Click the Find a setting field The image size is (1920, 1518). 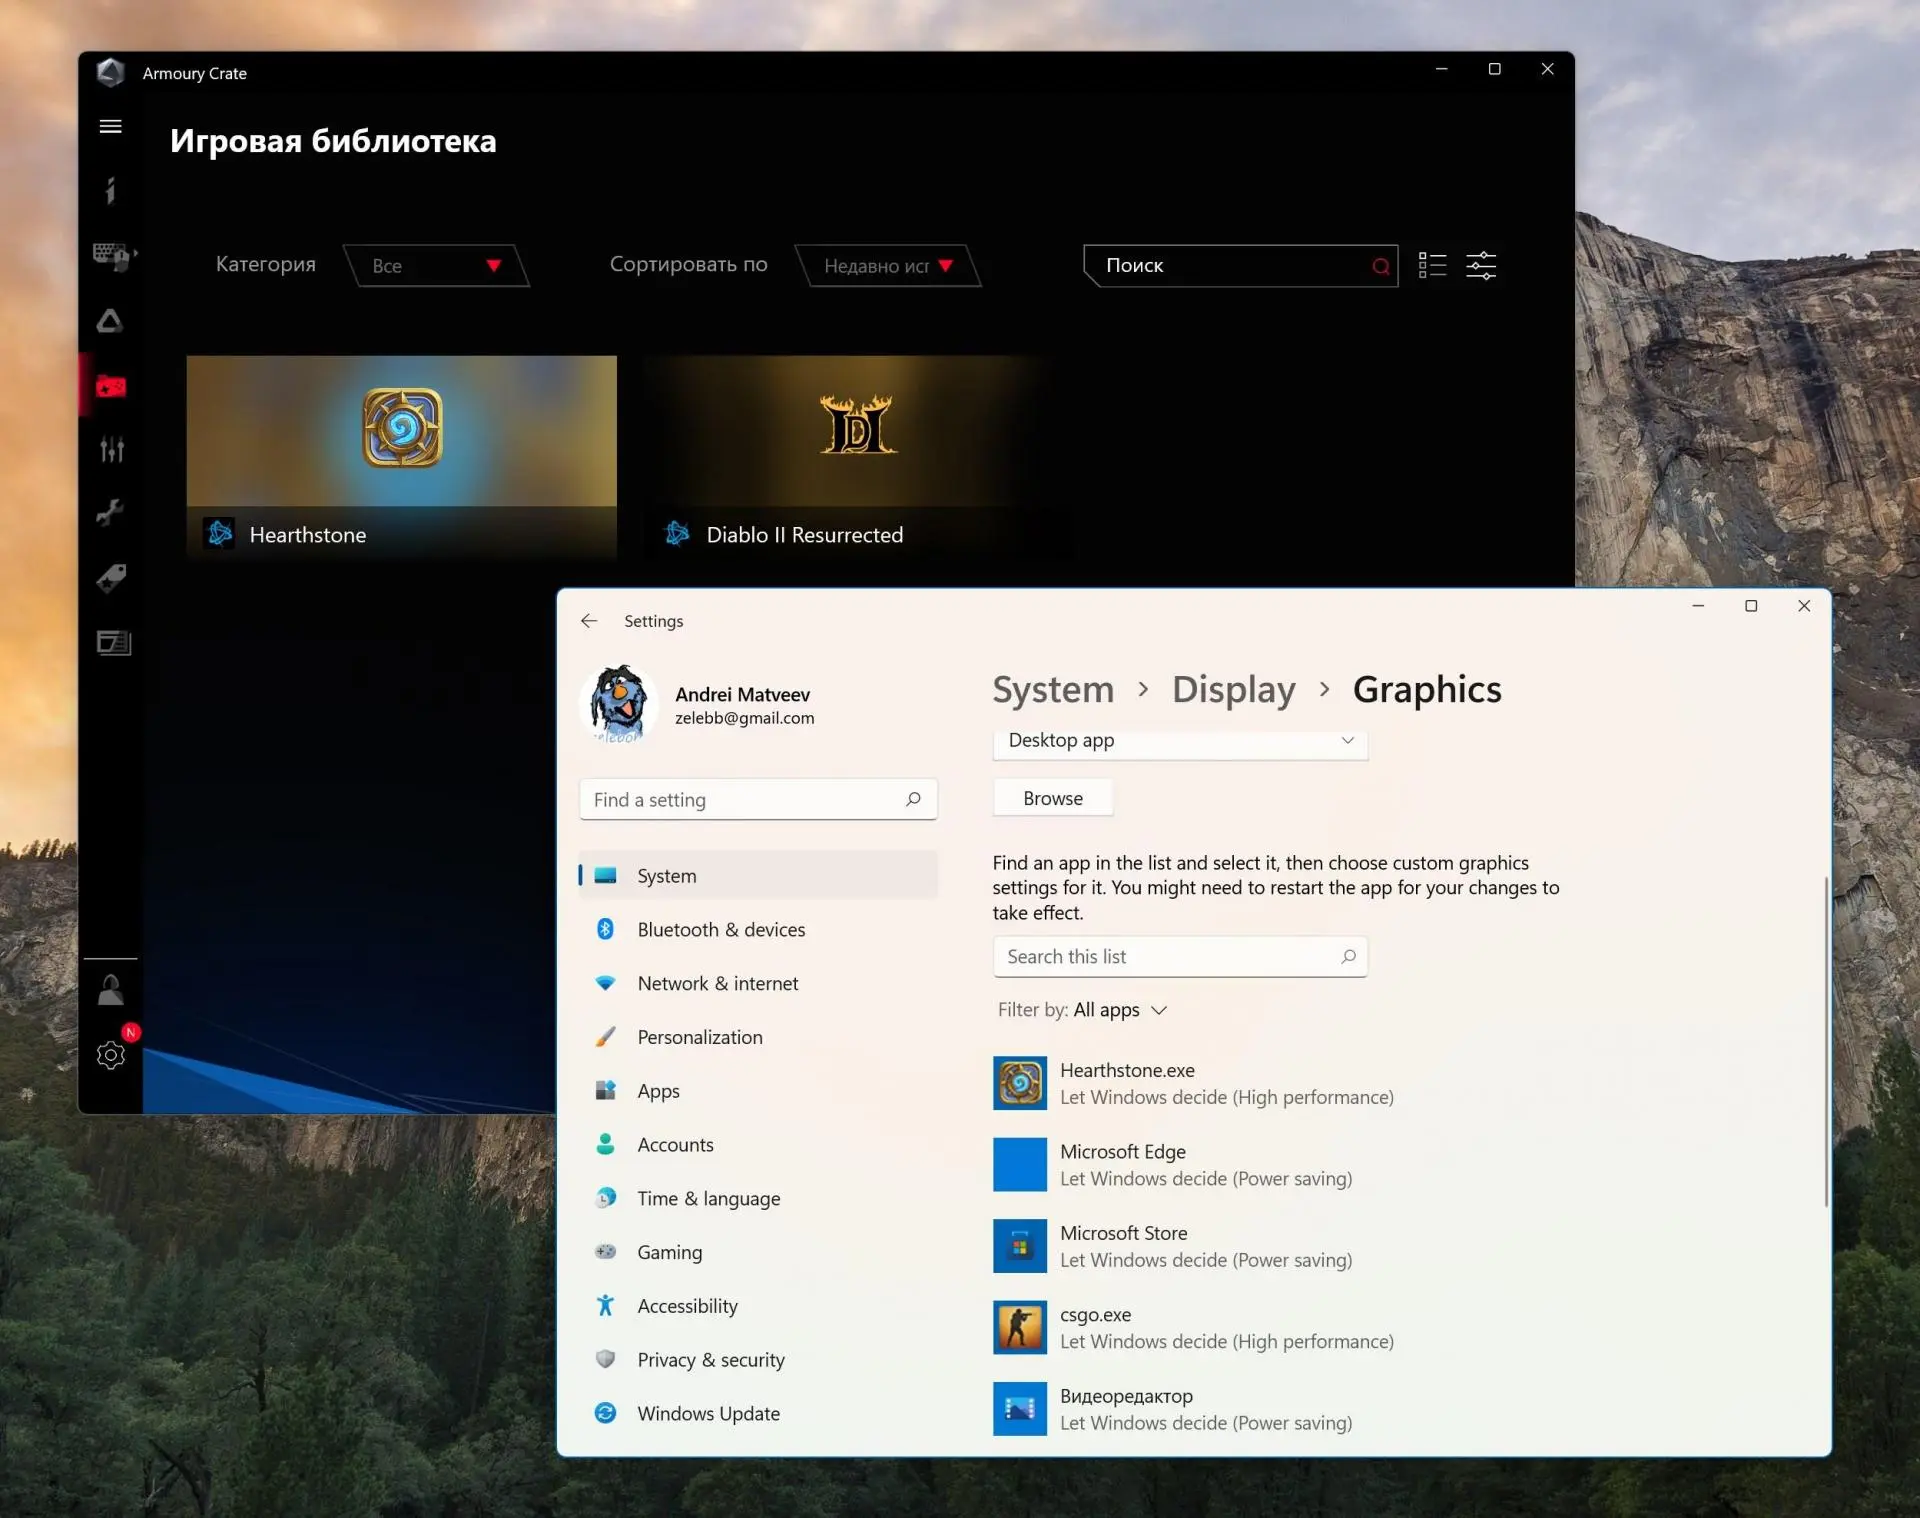[x=758, y=799]
